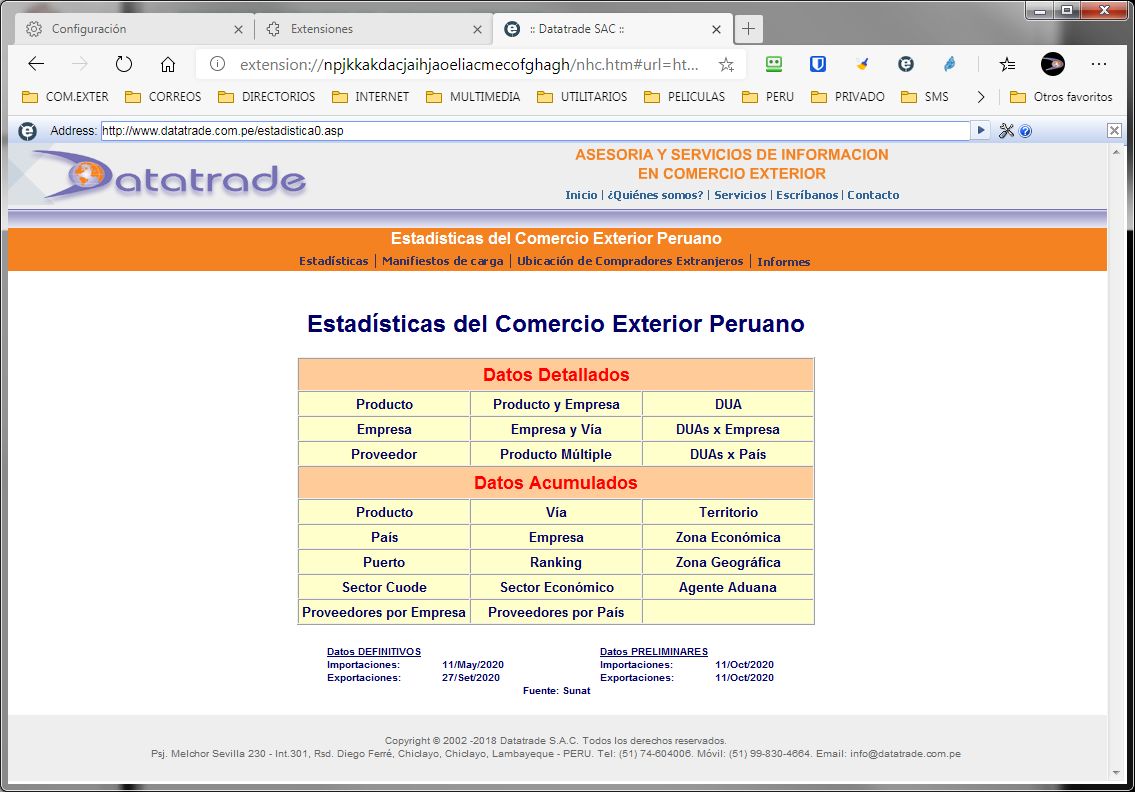
Task: Open the MULTIMEDIA bookmarks folder
Action: 473,96
